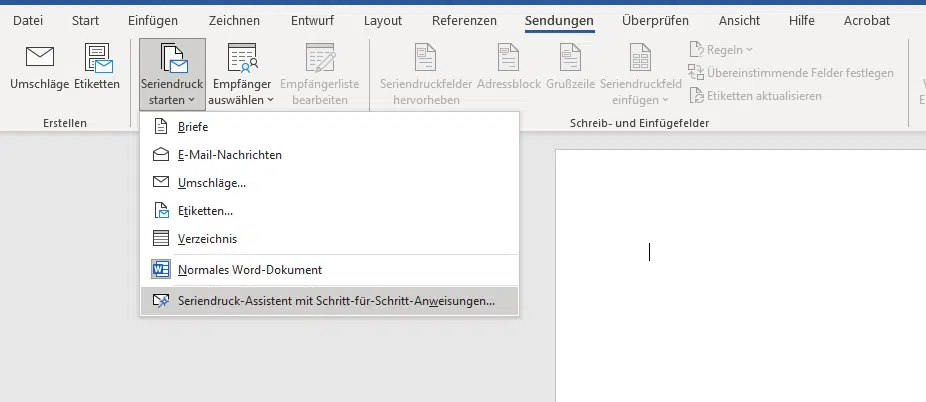Select Umschläge... menu entry
The height and width of the screenshot is (402, 926).
click(x=330, y=182)
